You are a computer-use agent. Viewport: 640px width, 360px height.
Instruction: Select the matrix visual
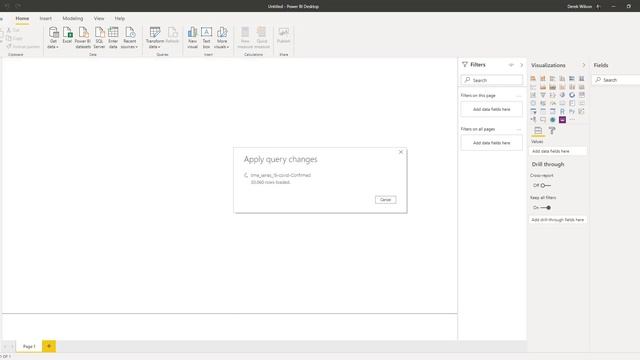tap(553, 111)
